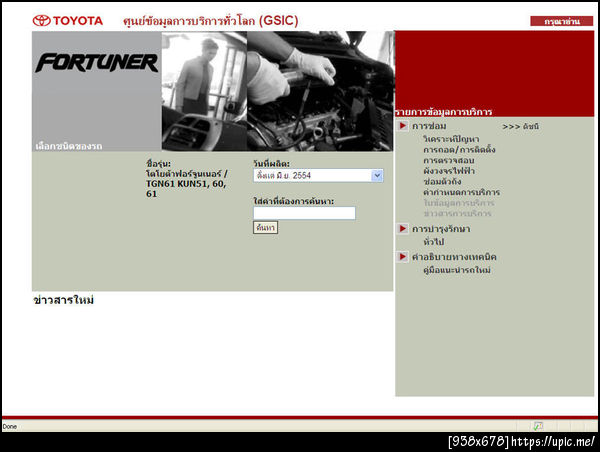Open ผังวงจรไฟฟ้า wiring diagram link

449,171
